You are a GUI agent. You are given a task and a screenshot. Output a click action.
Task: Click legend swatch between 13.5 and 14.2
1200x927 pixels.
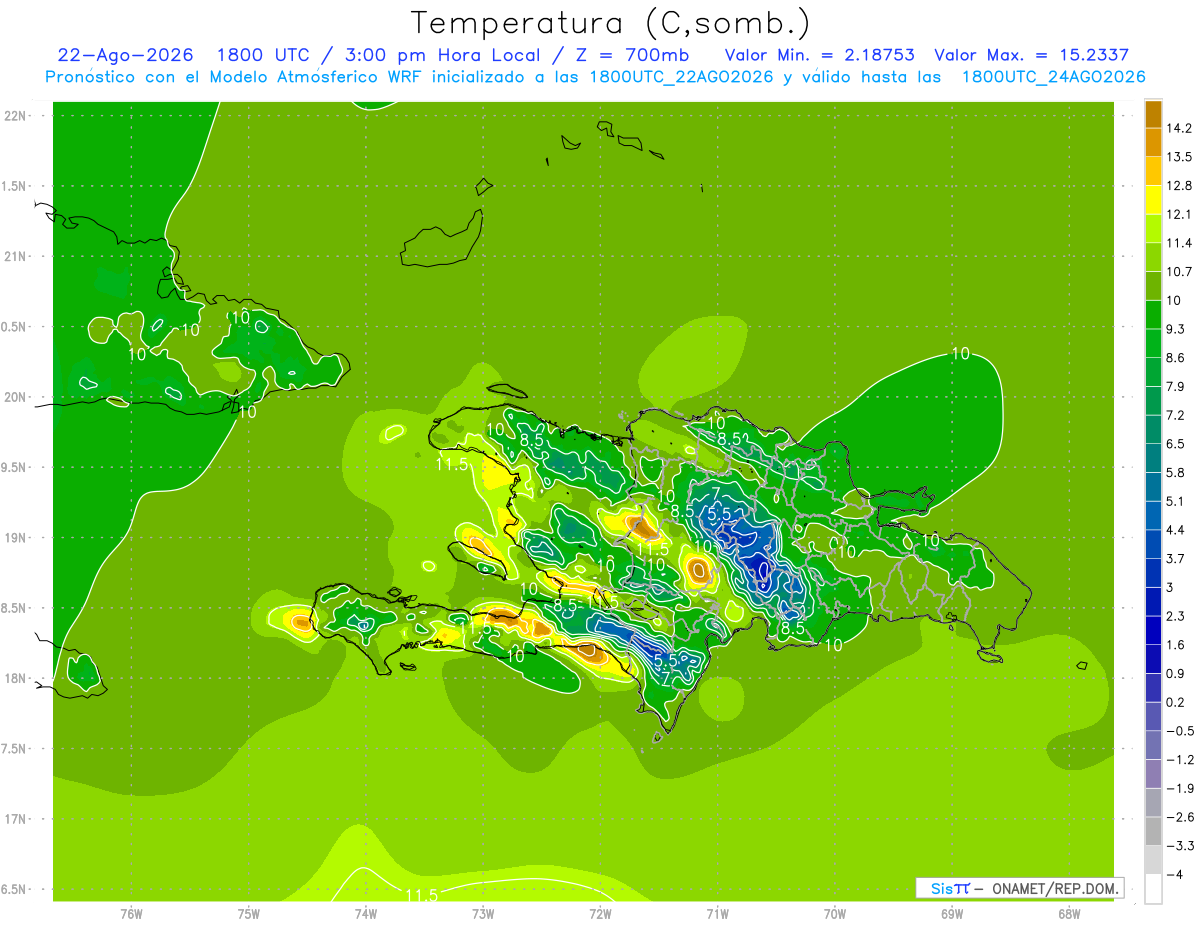click(1153, 143)
